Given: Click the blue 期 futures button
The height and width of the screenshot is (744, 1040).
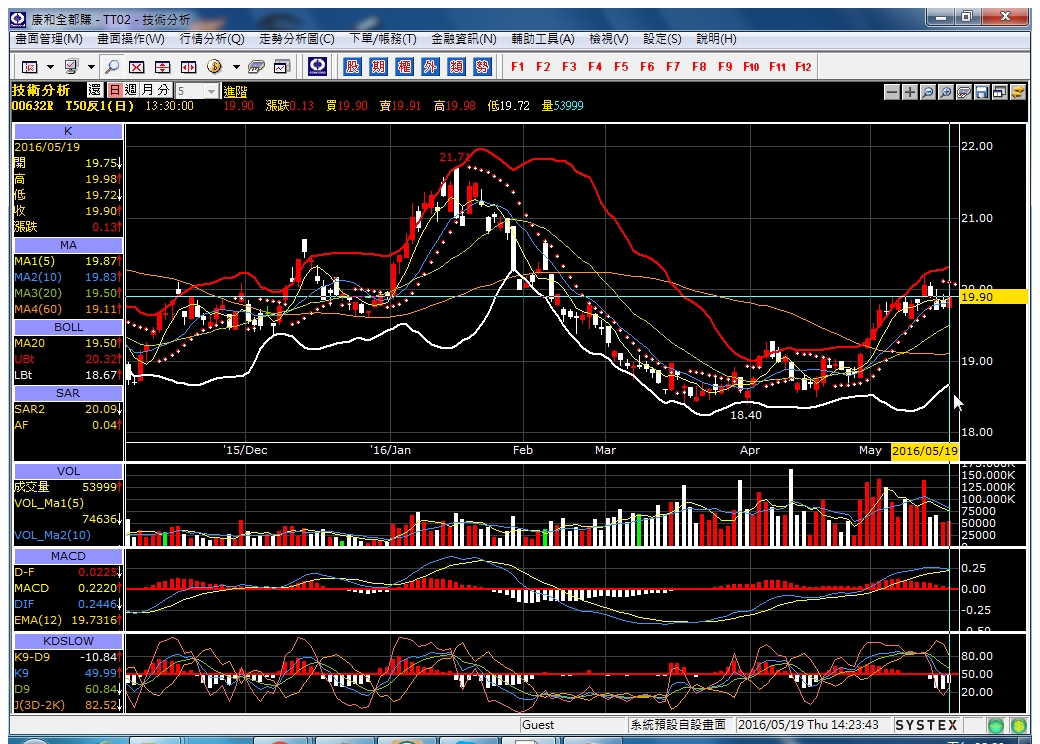Looking at the screenshot, I should coord(378,66).
